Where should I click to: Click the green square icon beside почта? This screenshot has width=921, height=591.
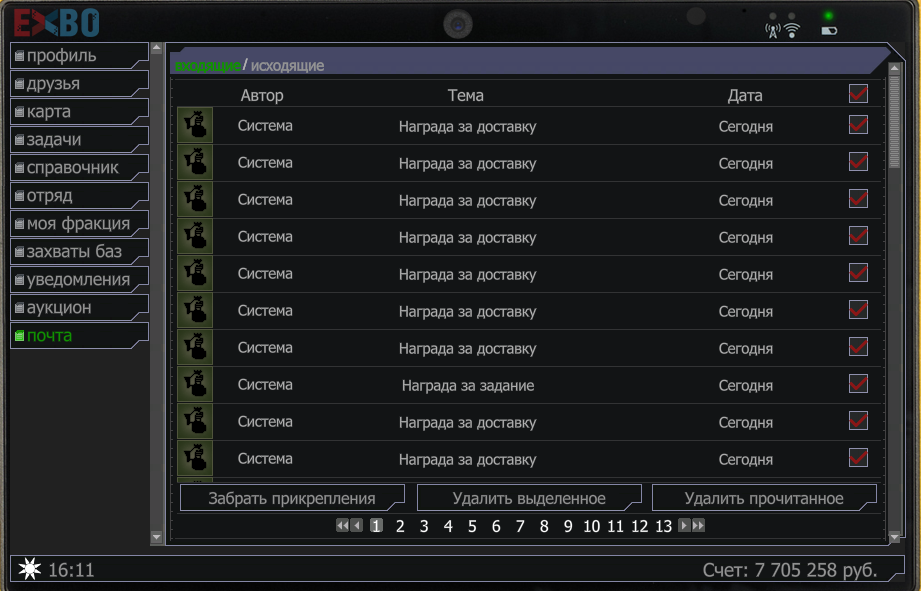(19, 336)
